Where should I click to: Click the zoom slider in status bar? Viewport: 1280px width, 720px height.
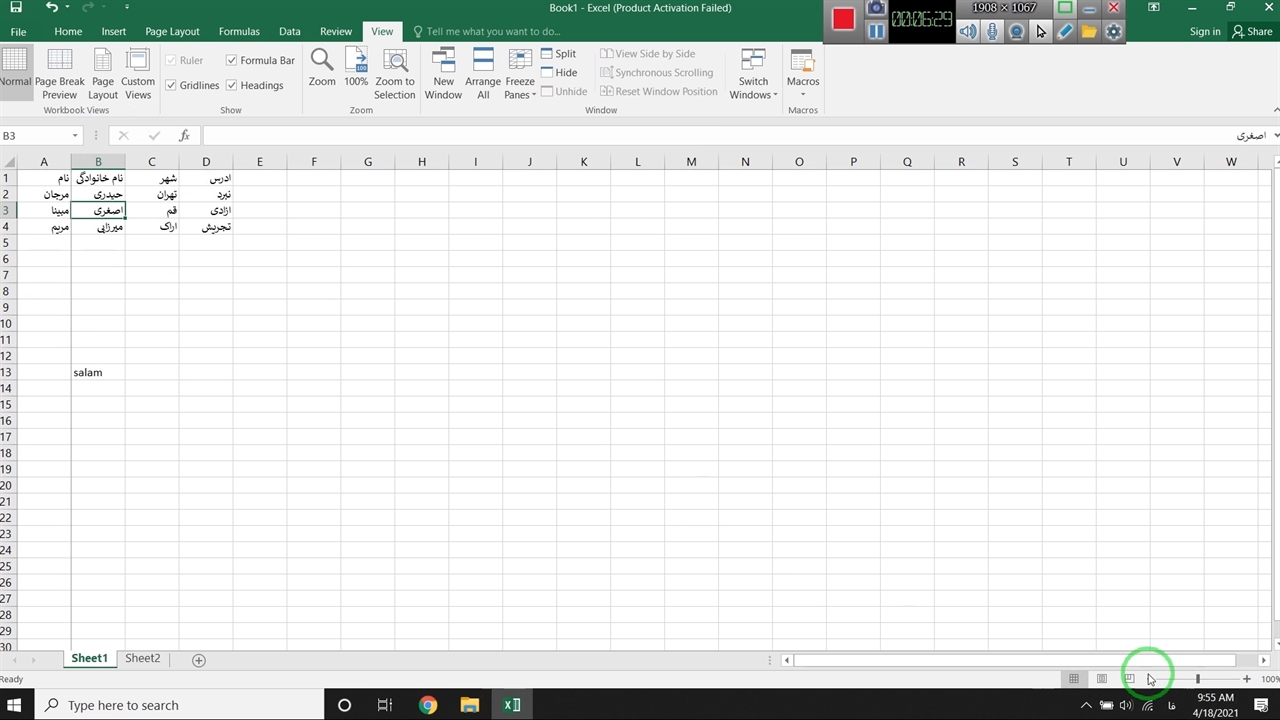point(1197,679)
